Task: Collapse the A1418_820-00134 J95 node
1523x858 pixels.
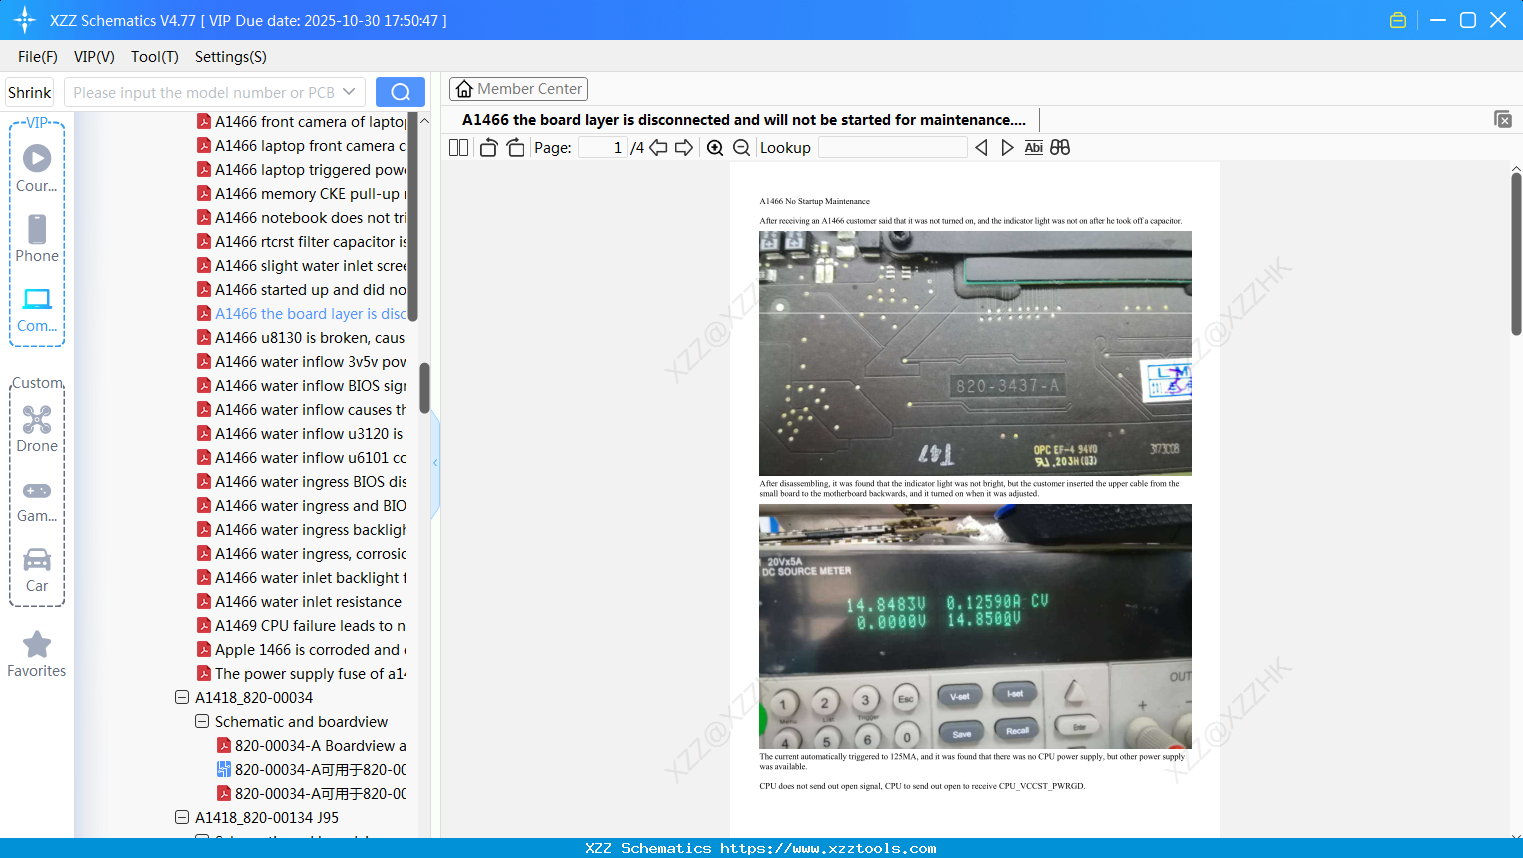Action: [x=182, y=818]
